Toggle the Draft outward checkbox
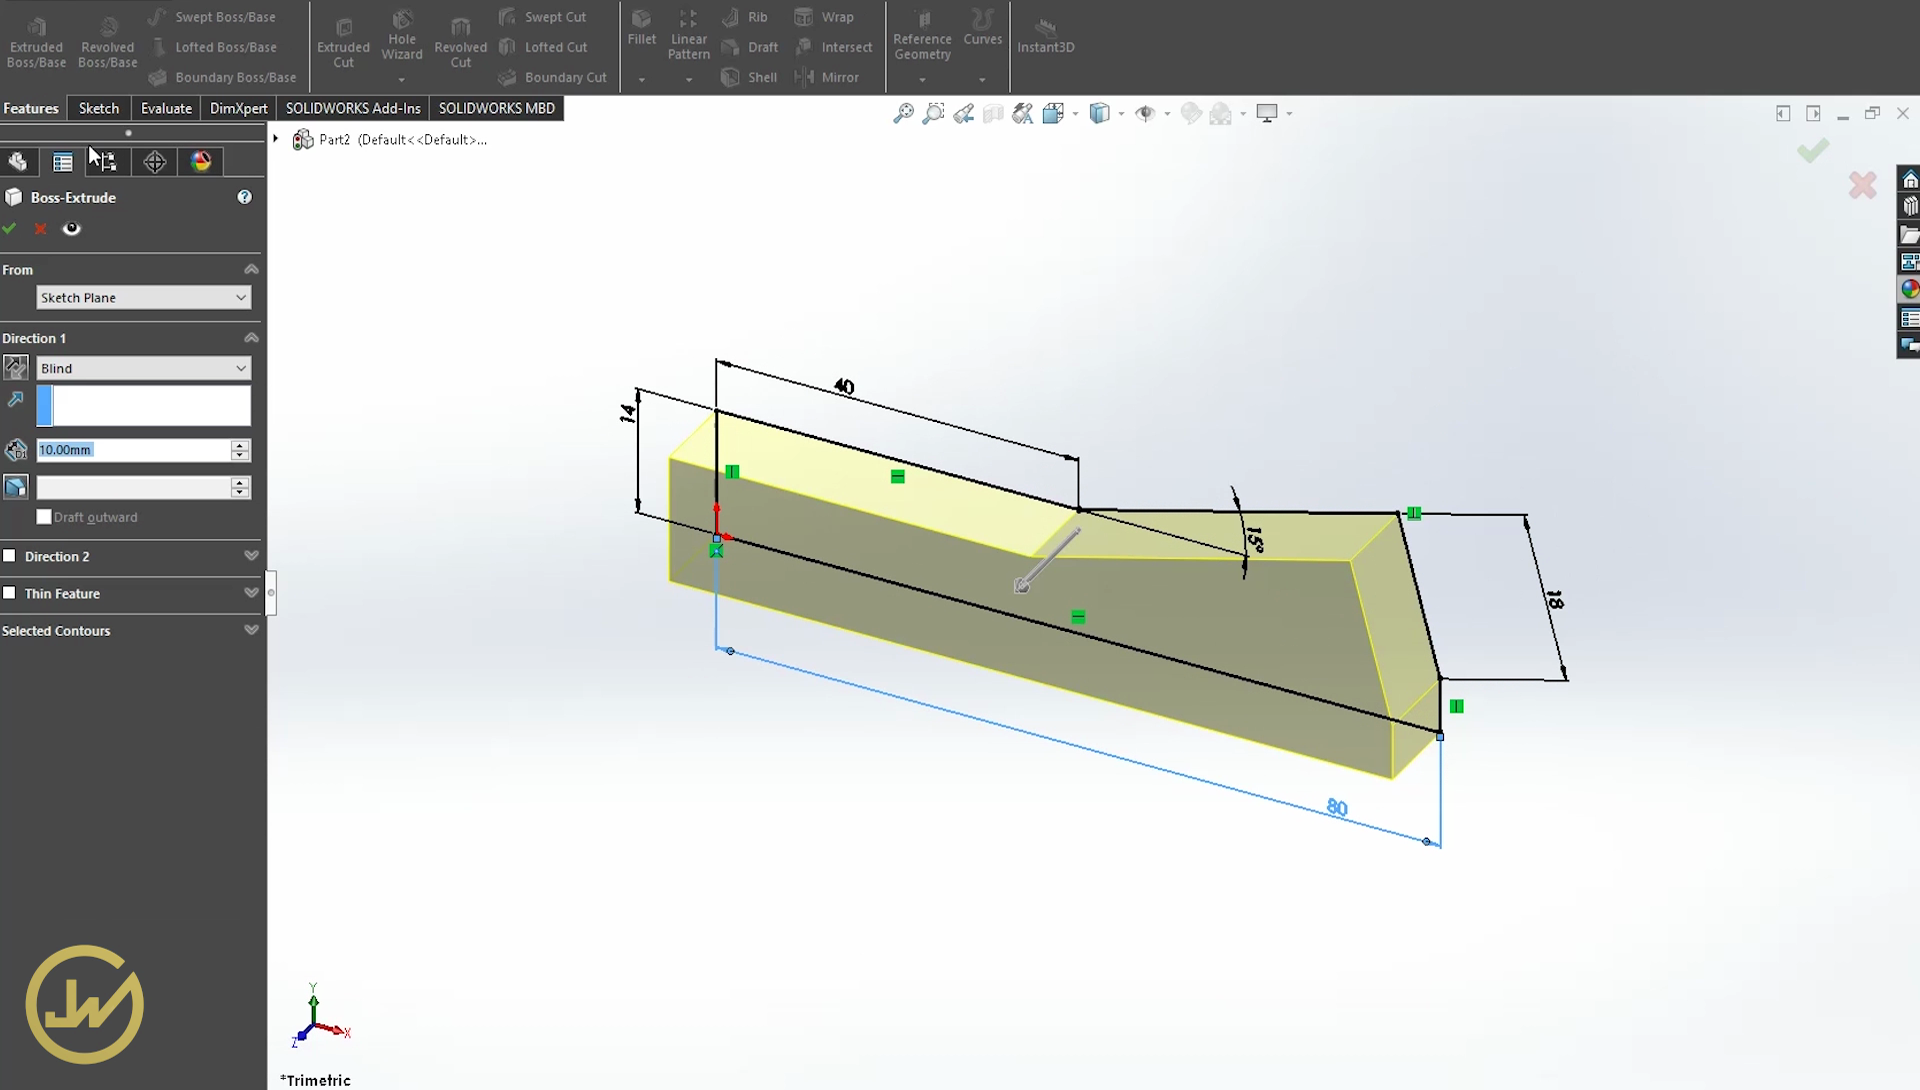Viewport: 1920px width, 1090px height. (44, 517)
